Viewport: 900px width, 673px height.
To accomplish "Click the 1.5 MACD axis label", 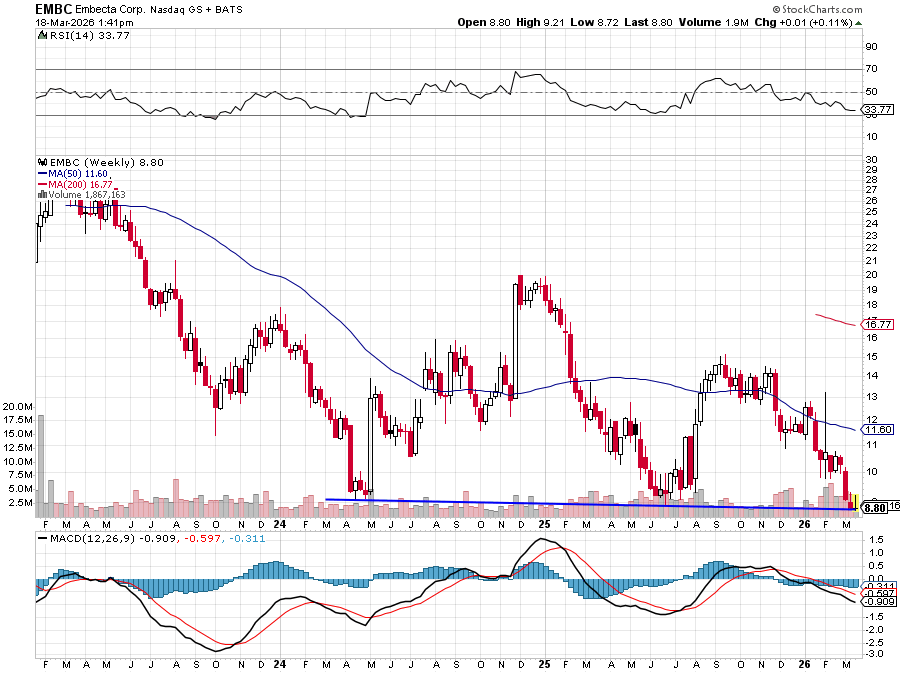I will (x=876, y=539).
